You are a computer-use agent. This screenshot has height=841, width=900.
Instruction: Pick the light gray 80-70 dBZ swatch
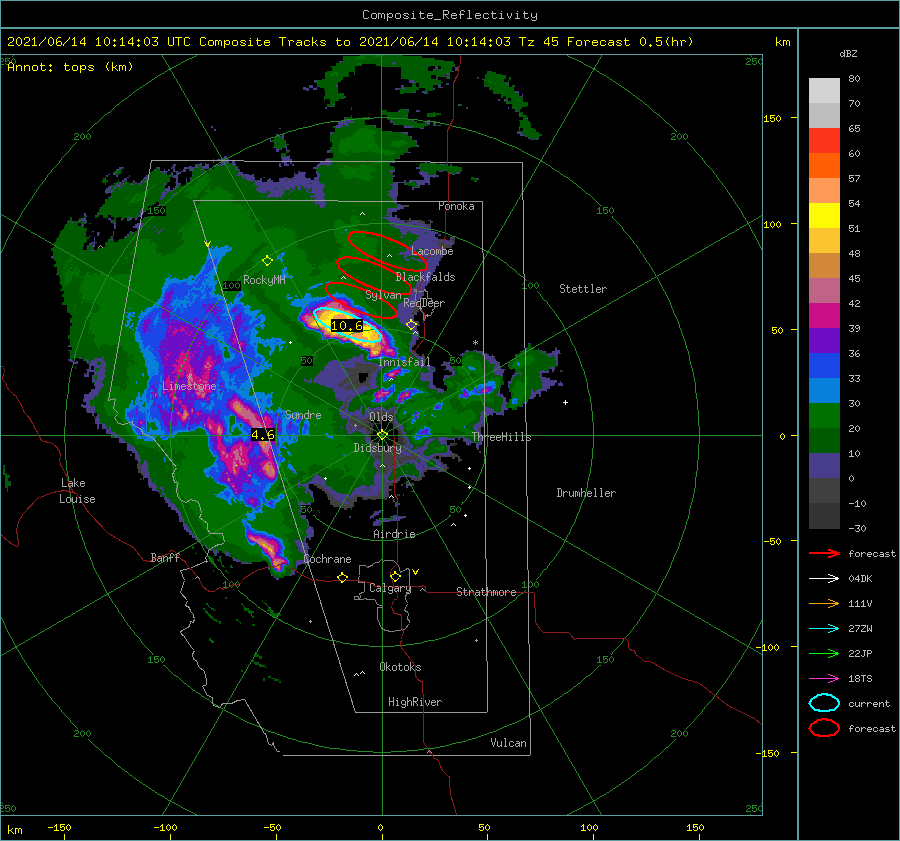coord(824,91)
